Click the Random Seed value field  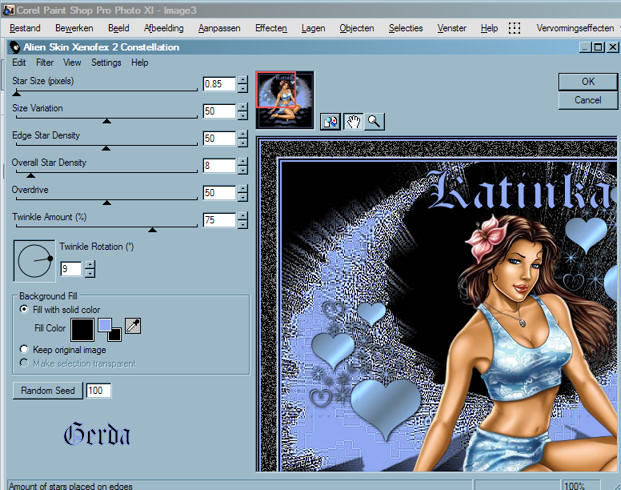point(98,391)
